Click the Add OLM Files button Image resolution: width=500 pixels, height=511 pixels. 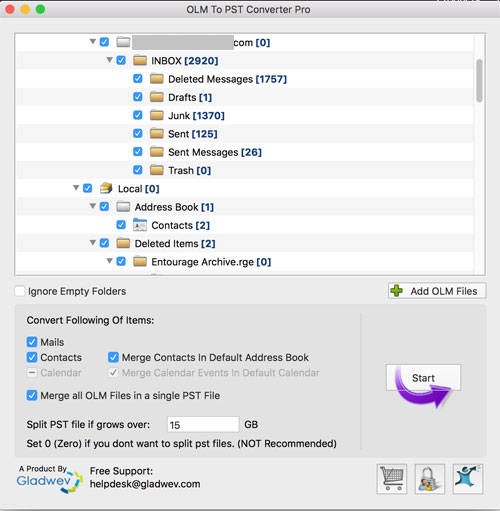pos(437,291)
